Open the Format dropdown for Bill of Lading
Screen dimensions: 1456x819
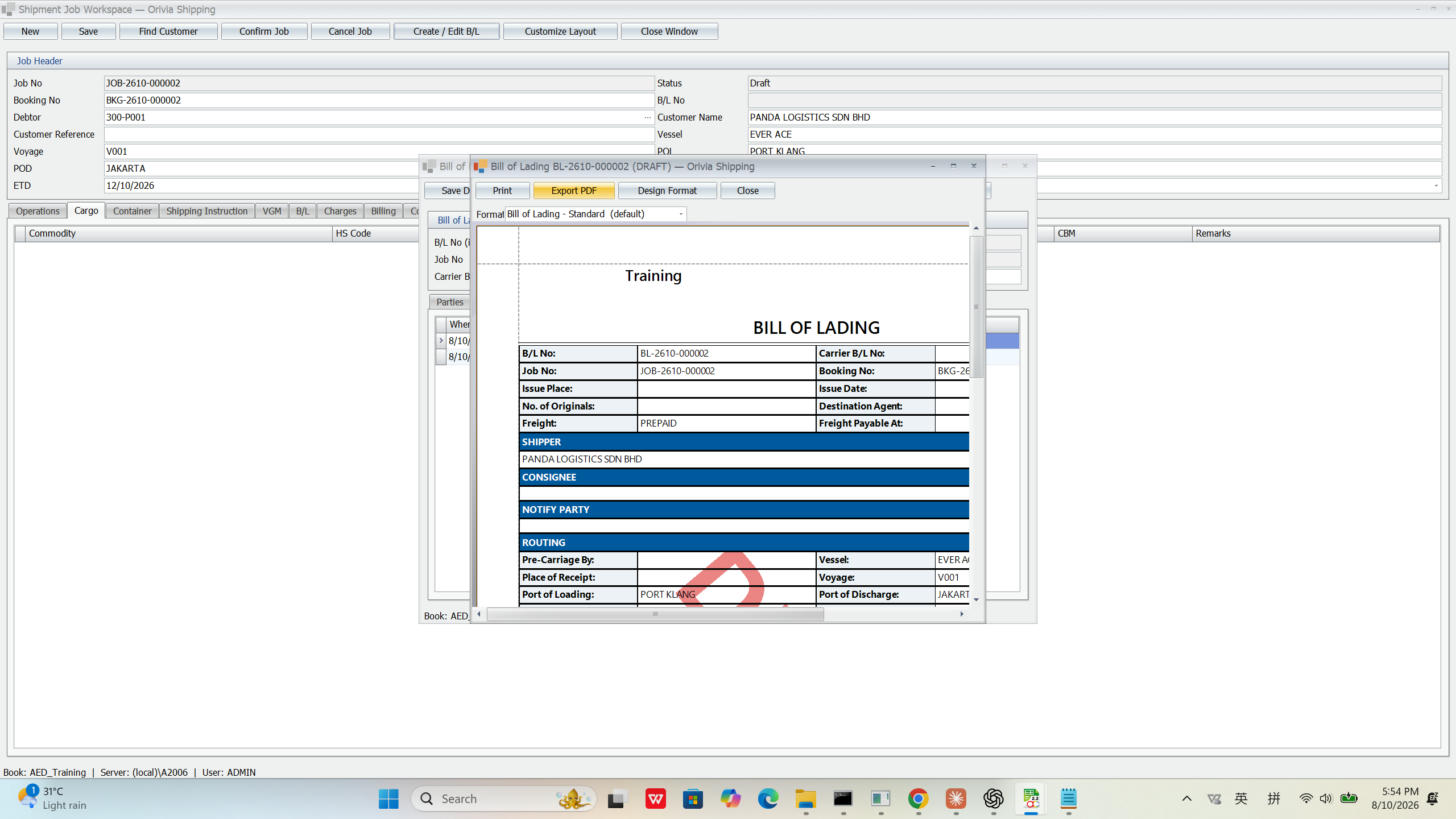[x=681, y=214]
